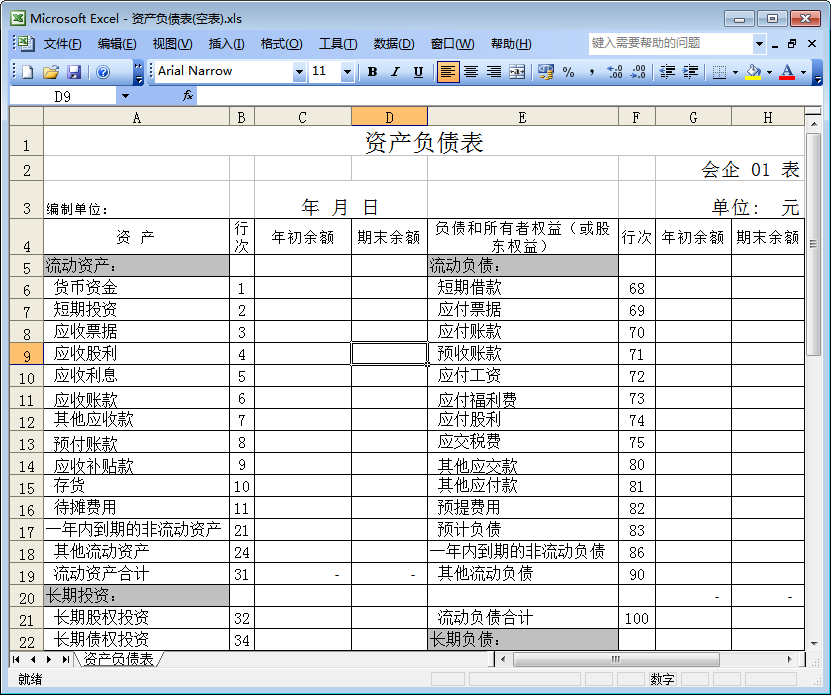Open the 插入(I) menu
Viewport: 831px width, 695px height.
[226, 44]
